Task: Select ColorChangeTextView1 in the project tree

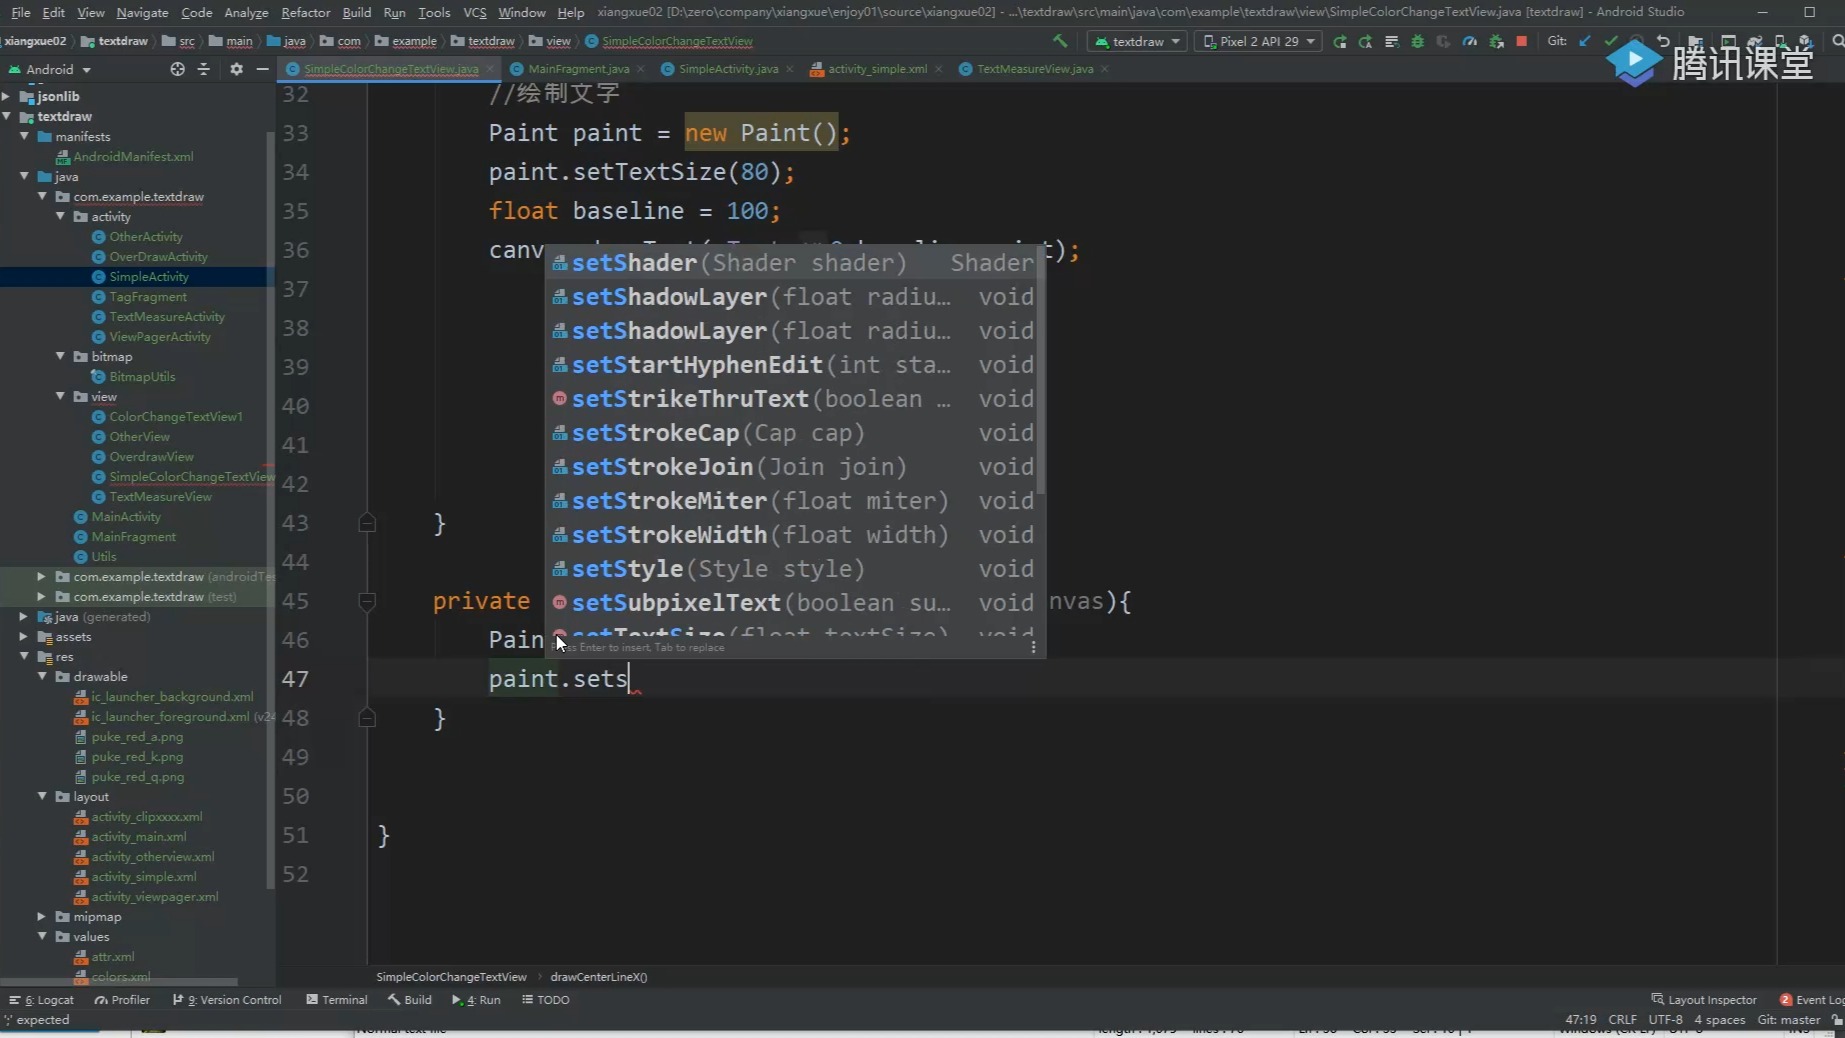Action: (x=175, y=416)
